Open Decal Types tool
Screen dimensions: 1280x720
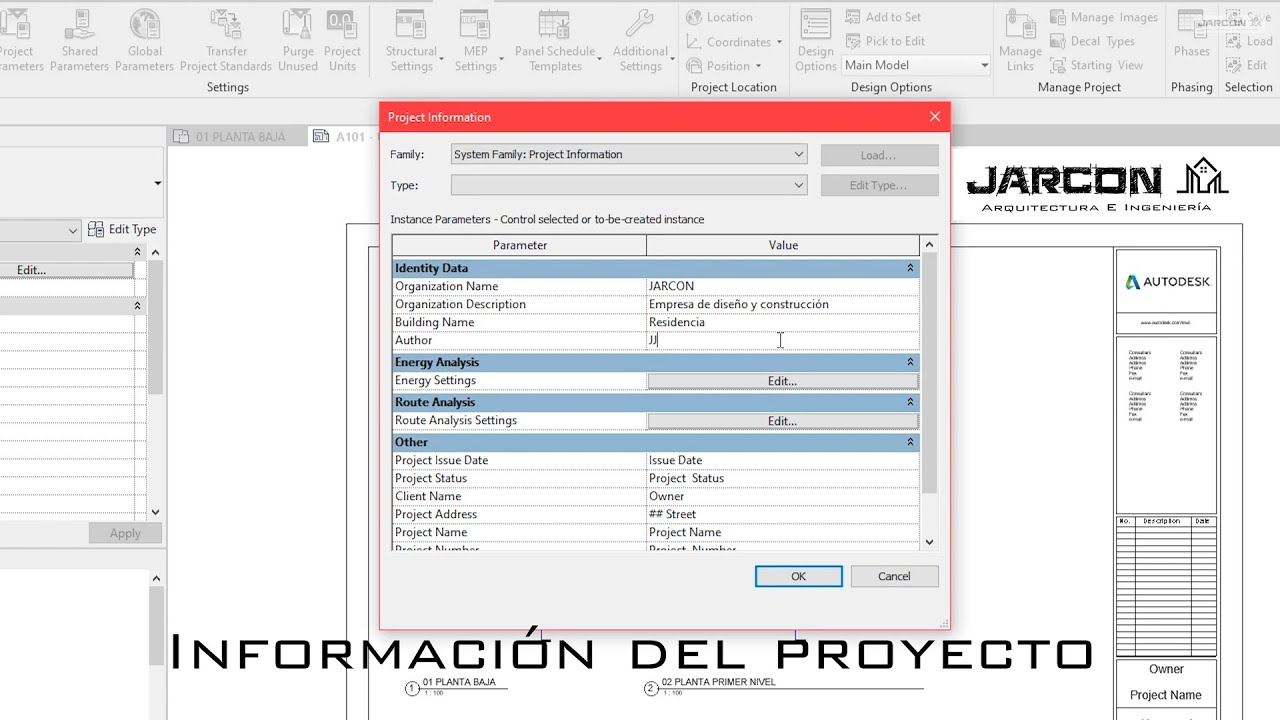pos(1092,41)
